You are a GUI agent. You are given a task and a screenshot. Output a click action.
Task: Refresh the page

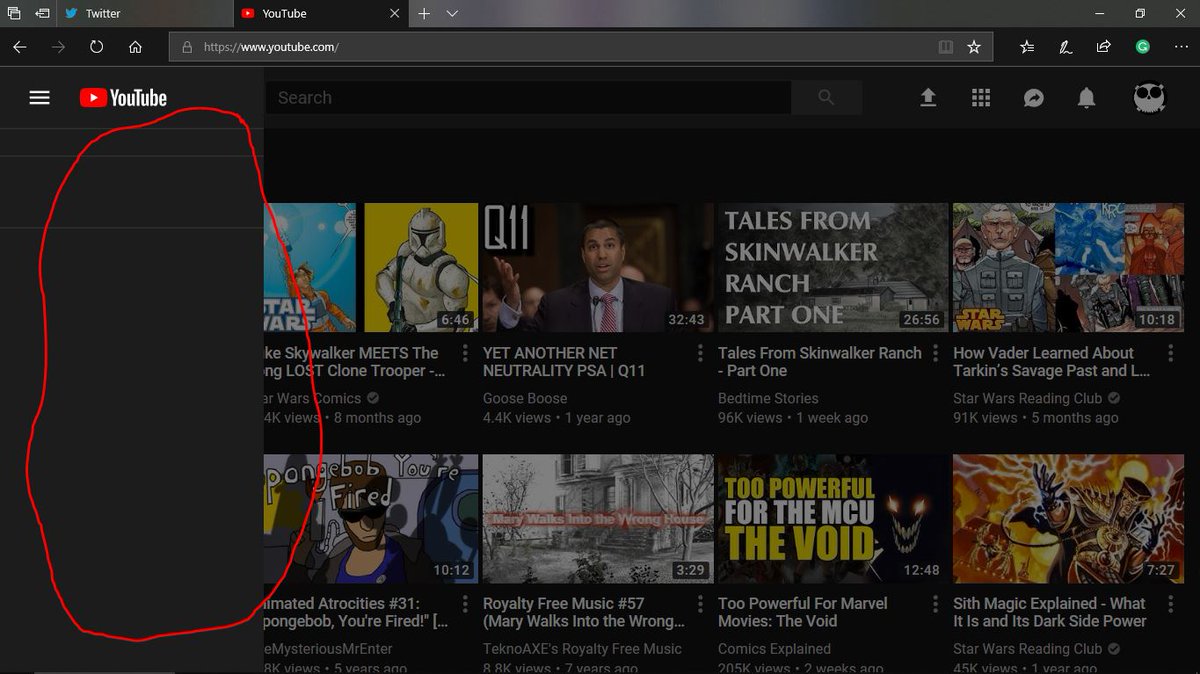pyautogui.click(x=97, y=47)
